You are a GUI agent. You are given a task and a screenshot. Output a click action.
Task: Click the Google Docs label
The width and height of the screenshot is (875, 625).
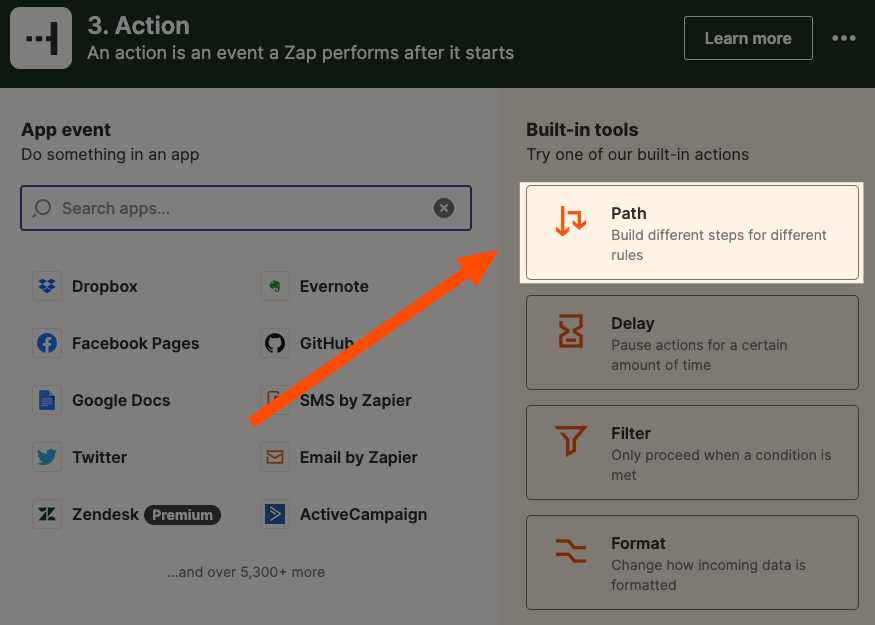pyautogui.click(x=121, y=400)
